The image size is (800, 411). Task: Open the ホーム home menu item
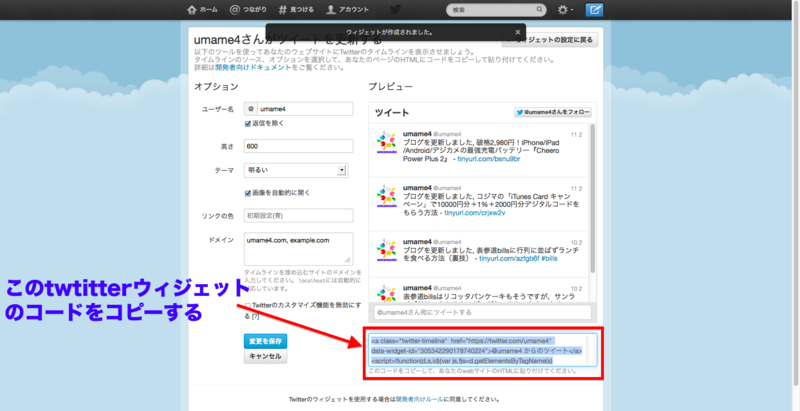[203, 10]
